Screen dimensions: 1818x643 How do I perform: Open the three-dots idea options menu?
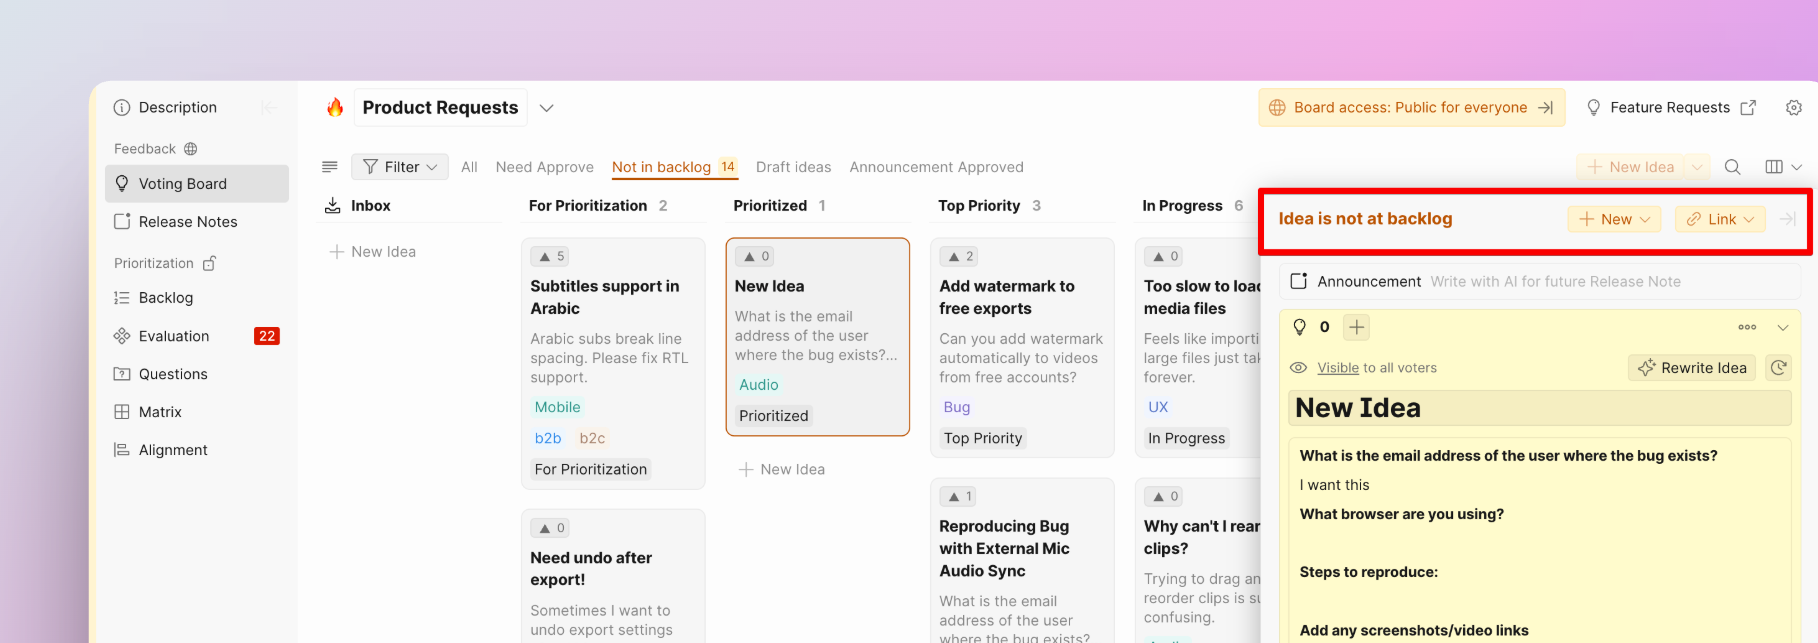click(x=1747, y=327)
